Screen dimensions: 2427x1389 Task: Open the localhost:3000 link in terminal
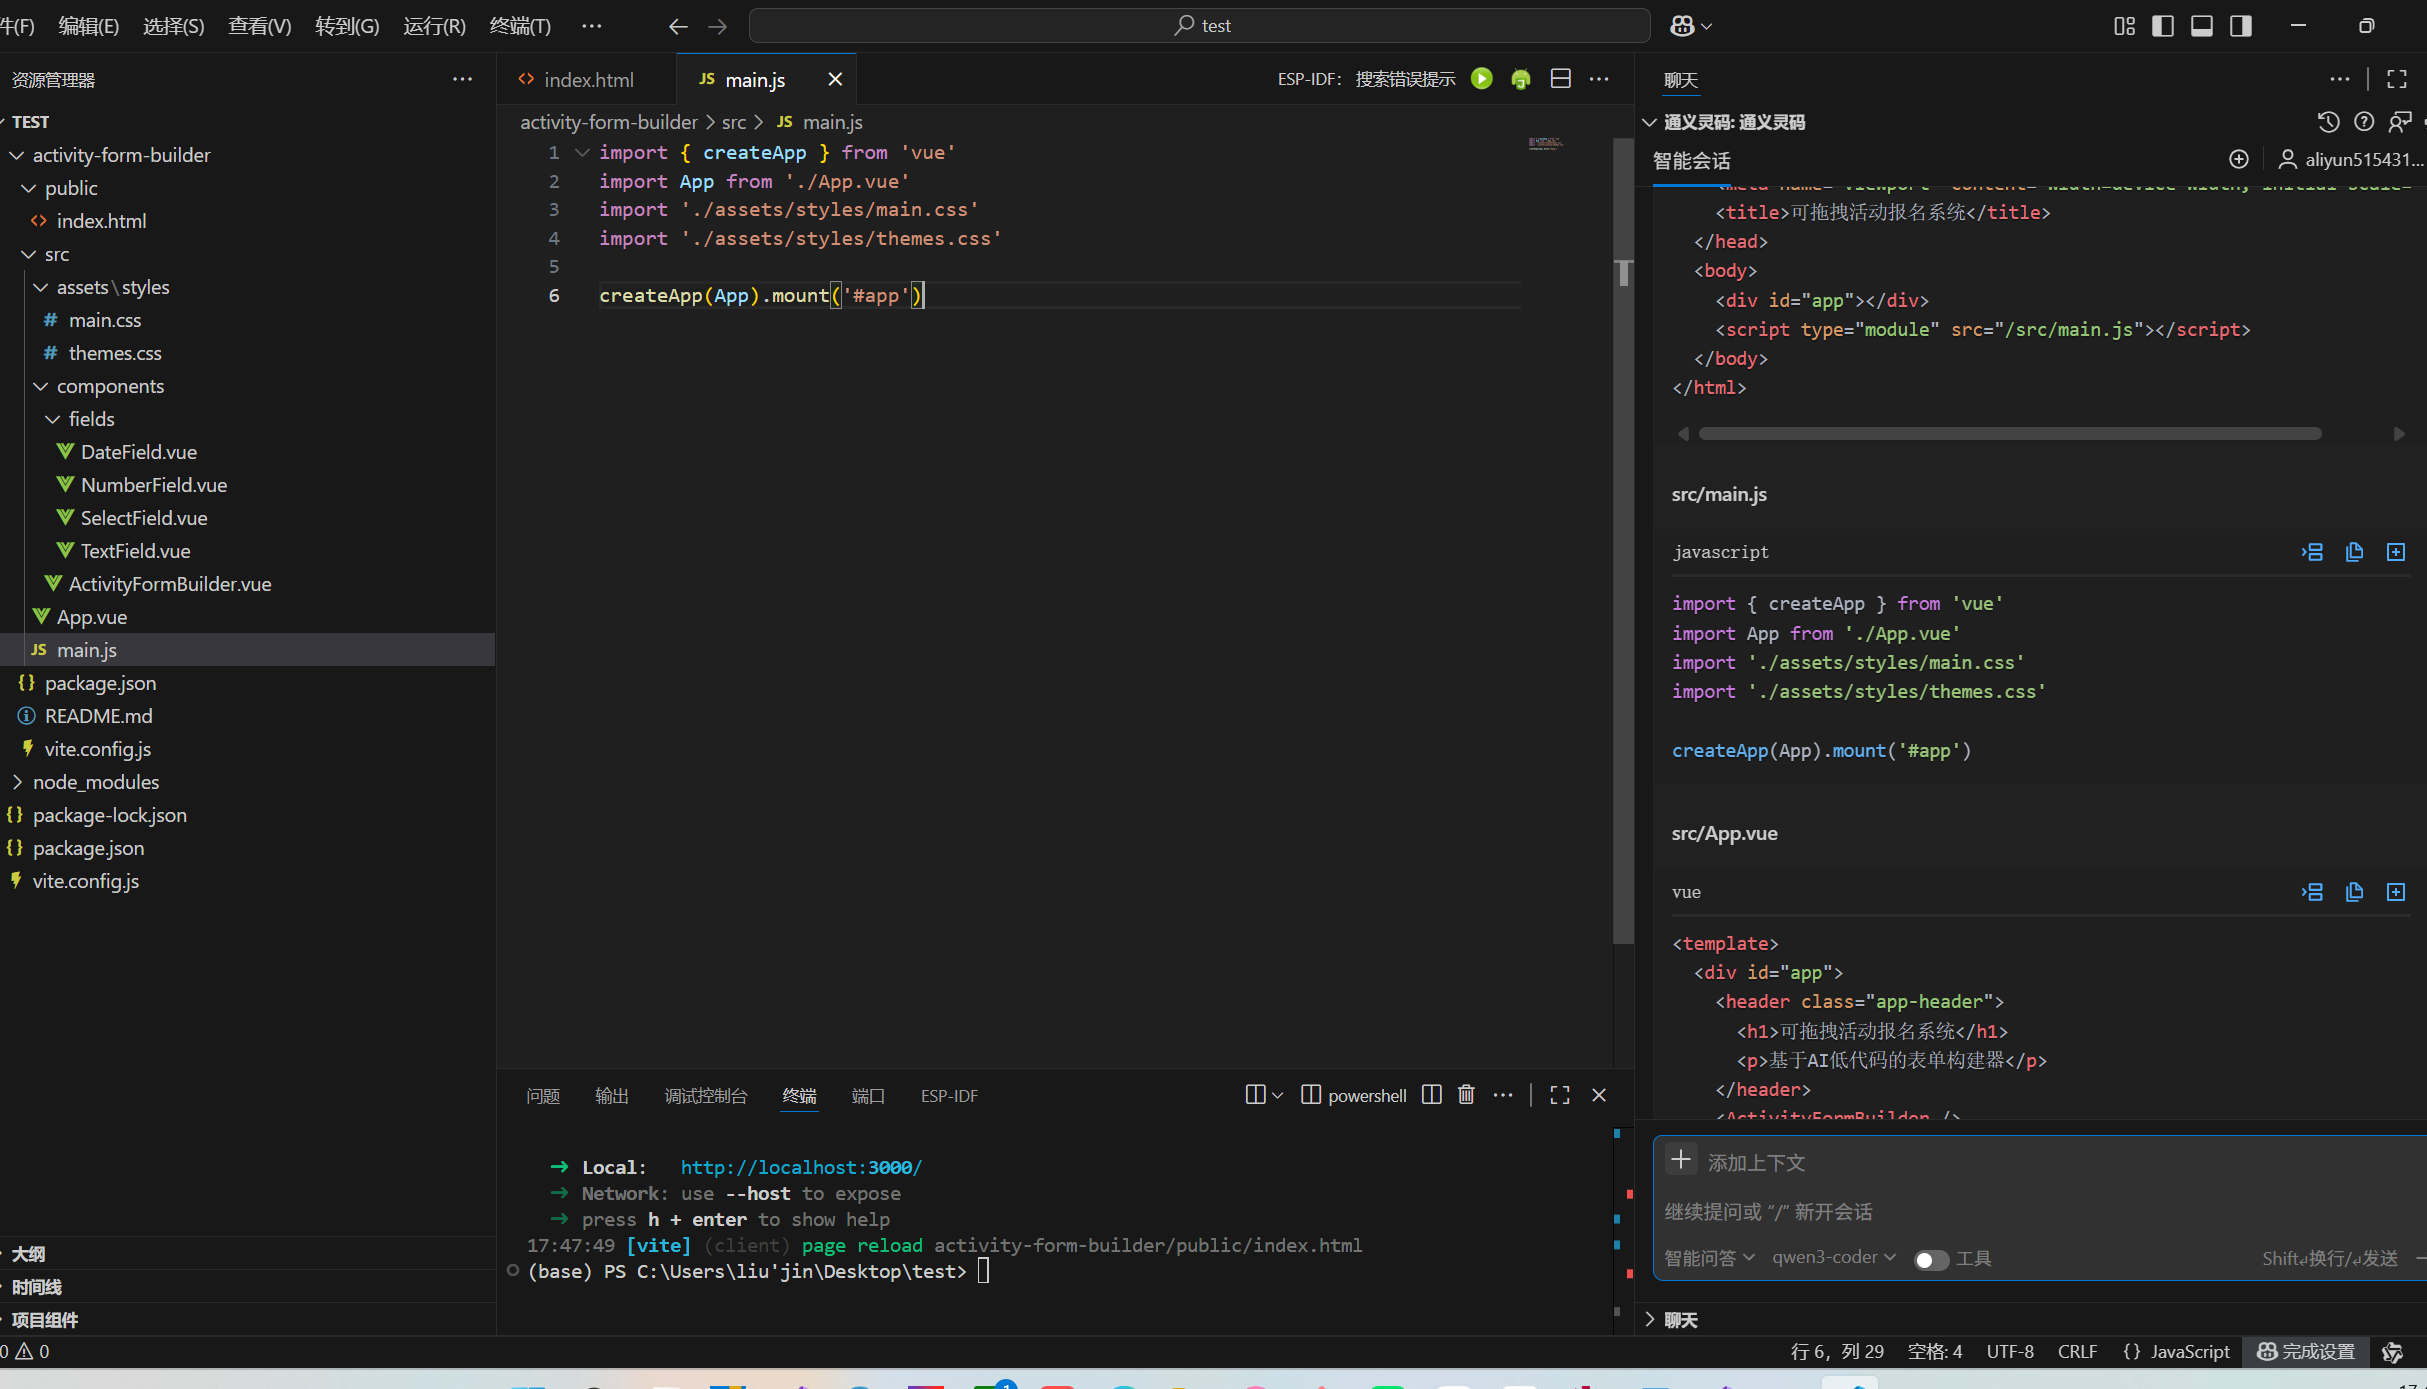[801, 1167]
